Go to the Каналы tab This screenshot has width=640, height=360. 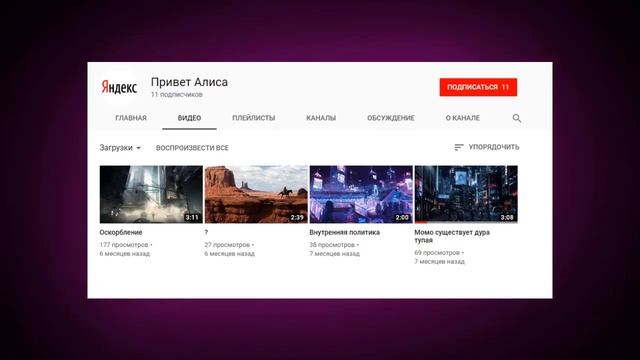pos(321,118)
